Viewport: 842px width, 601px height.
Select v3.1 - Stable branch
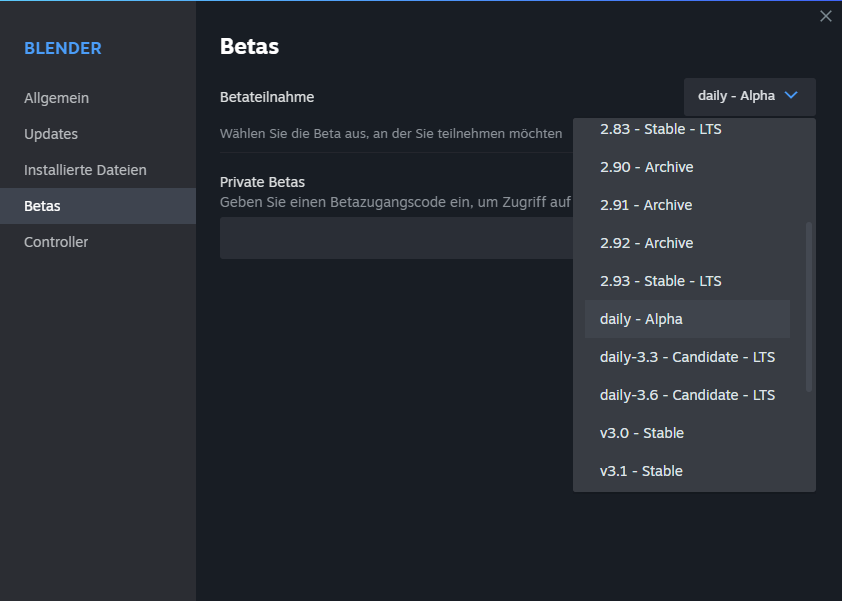687,471
